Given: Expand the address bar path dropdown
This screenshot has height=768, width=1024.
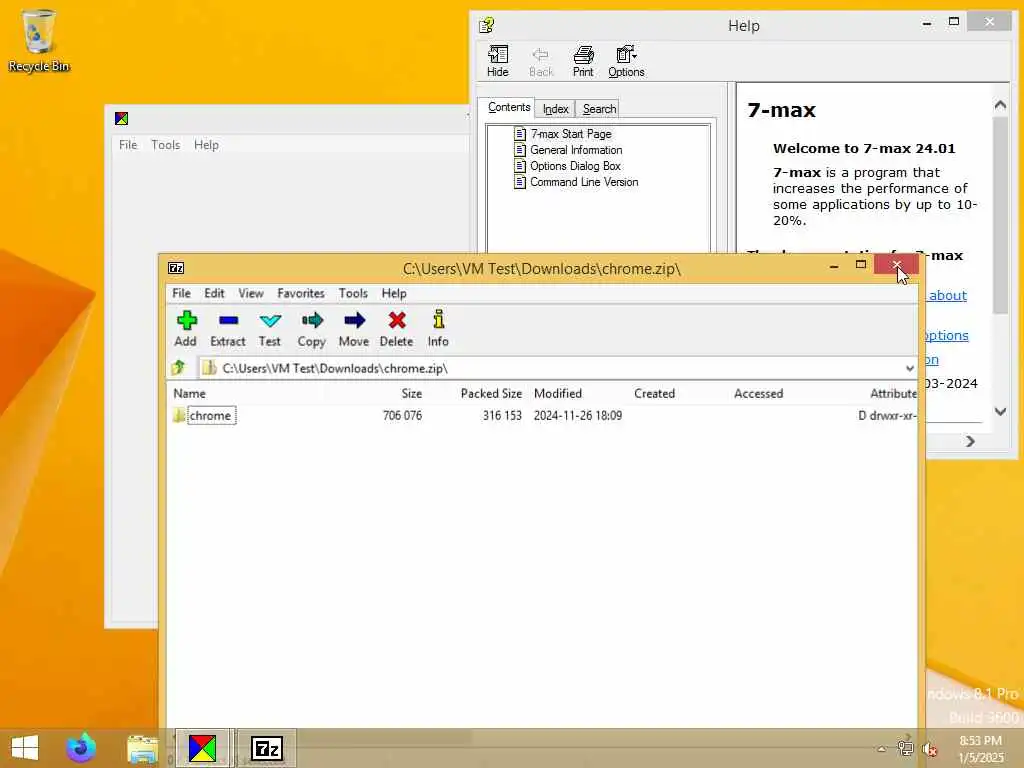Looking at the screenshot, I should coord(910,368).
